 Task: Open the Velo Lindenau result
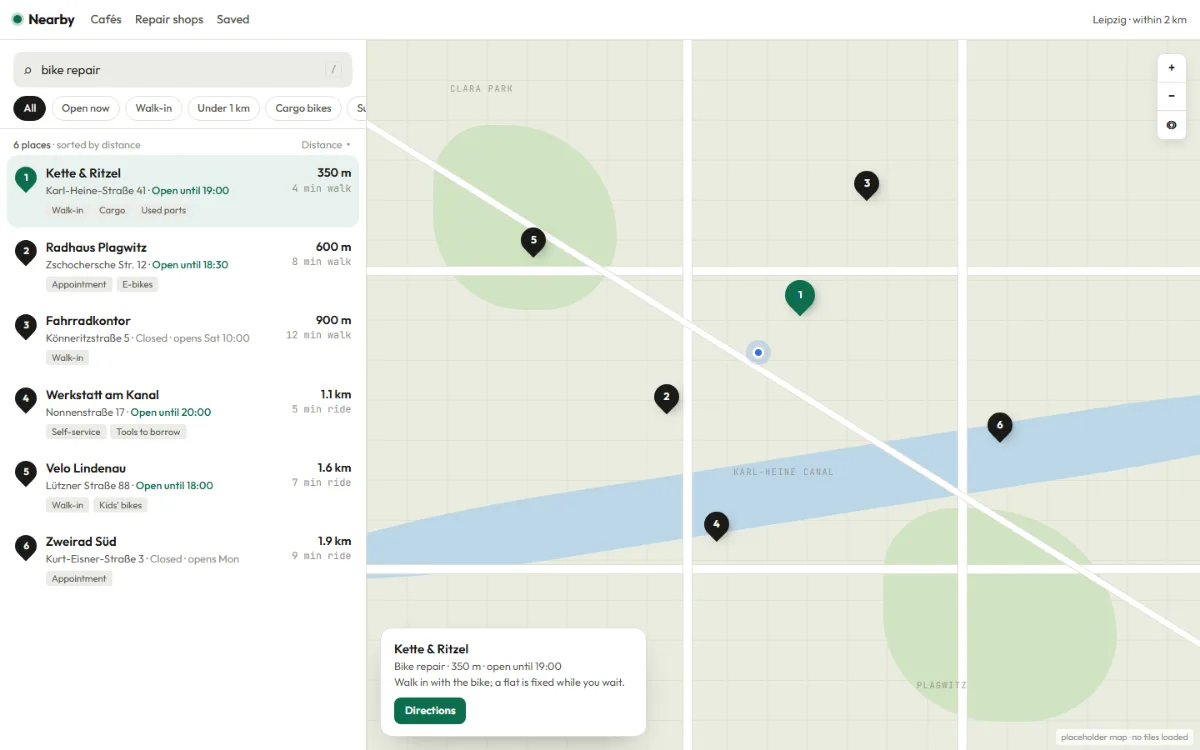182,485
